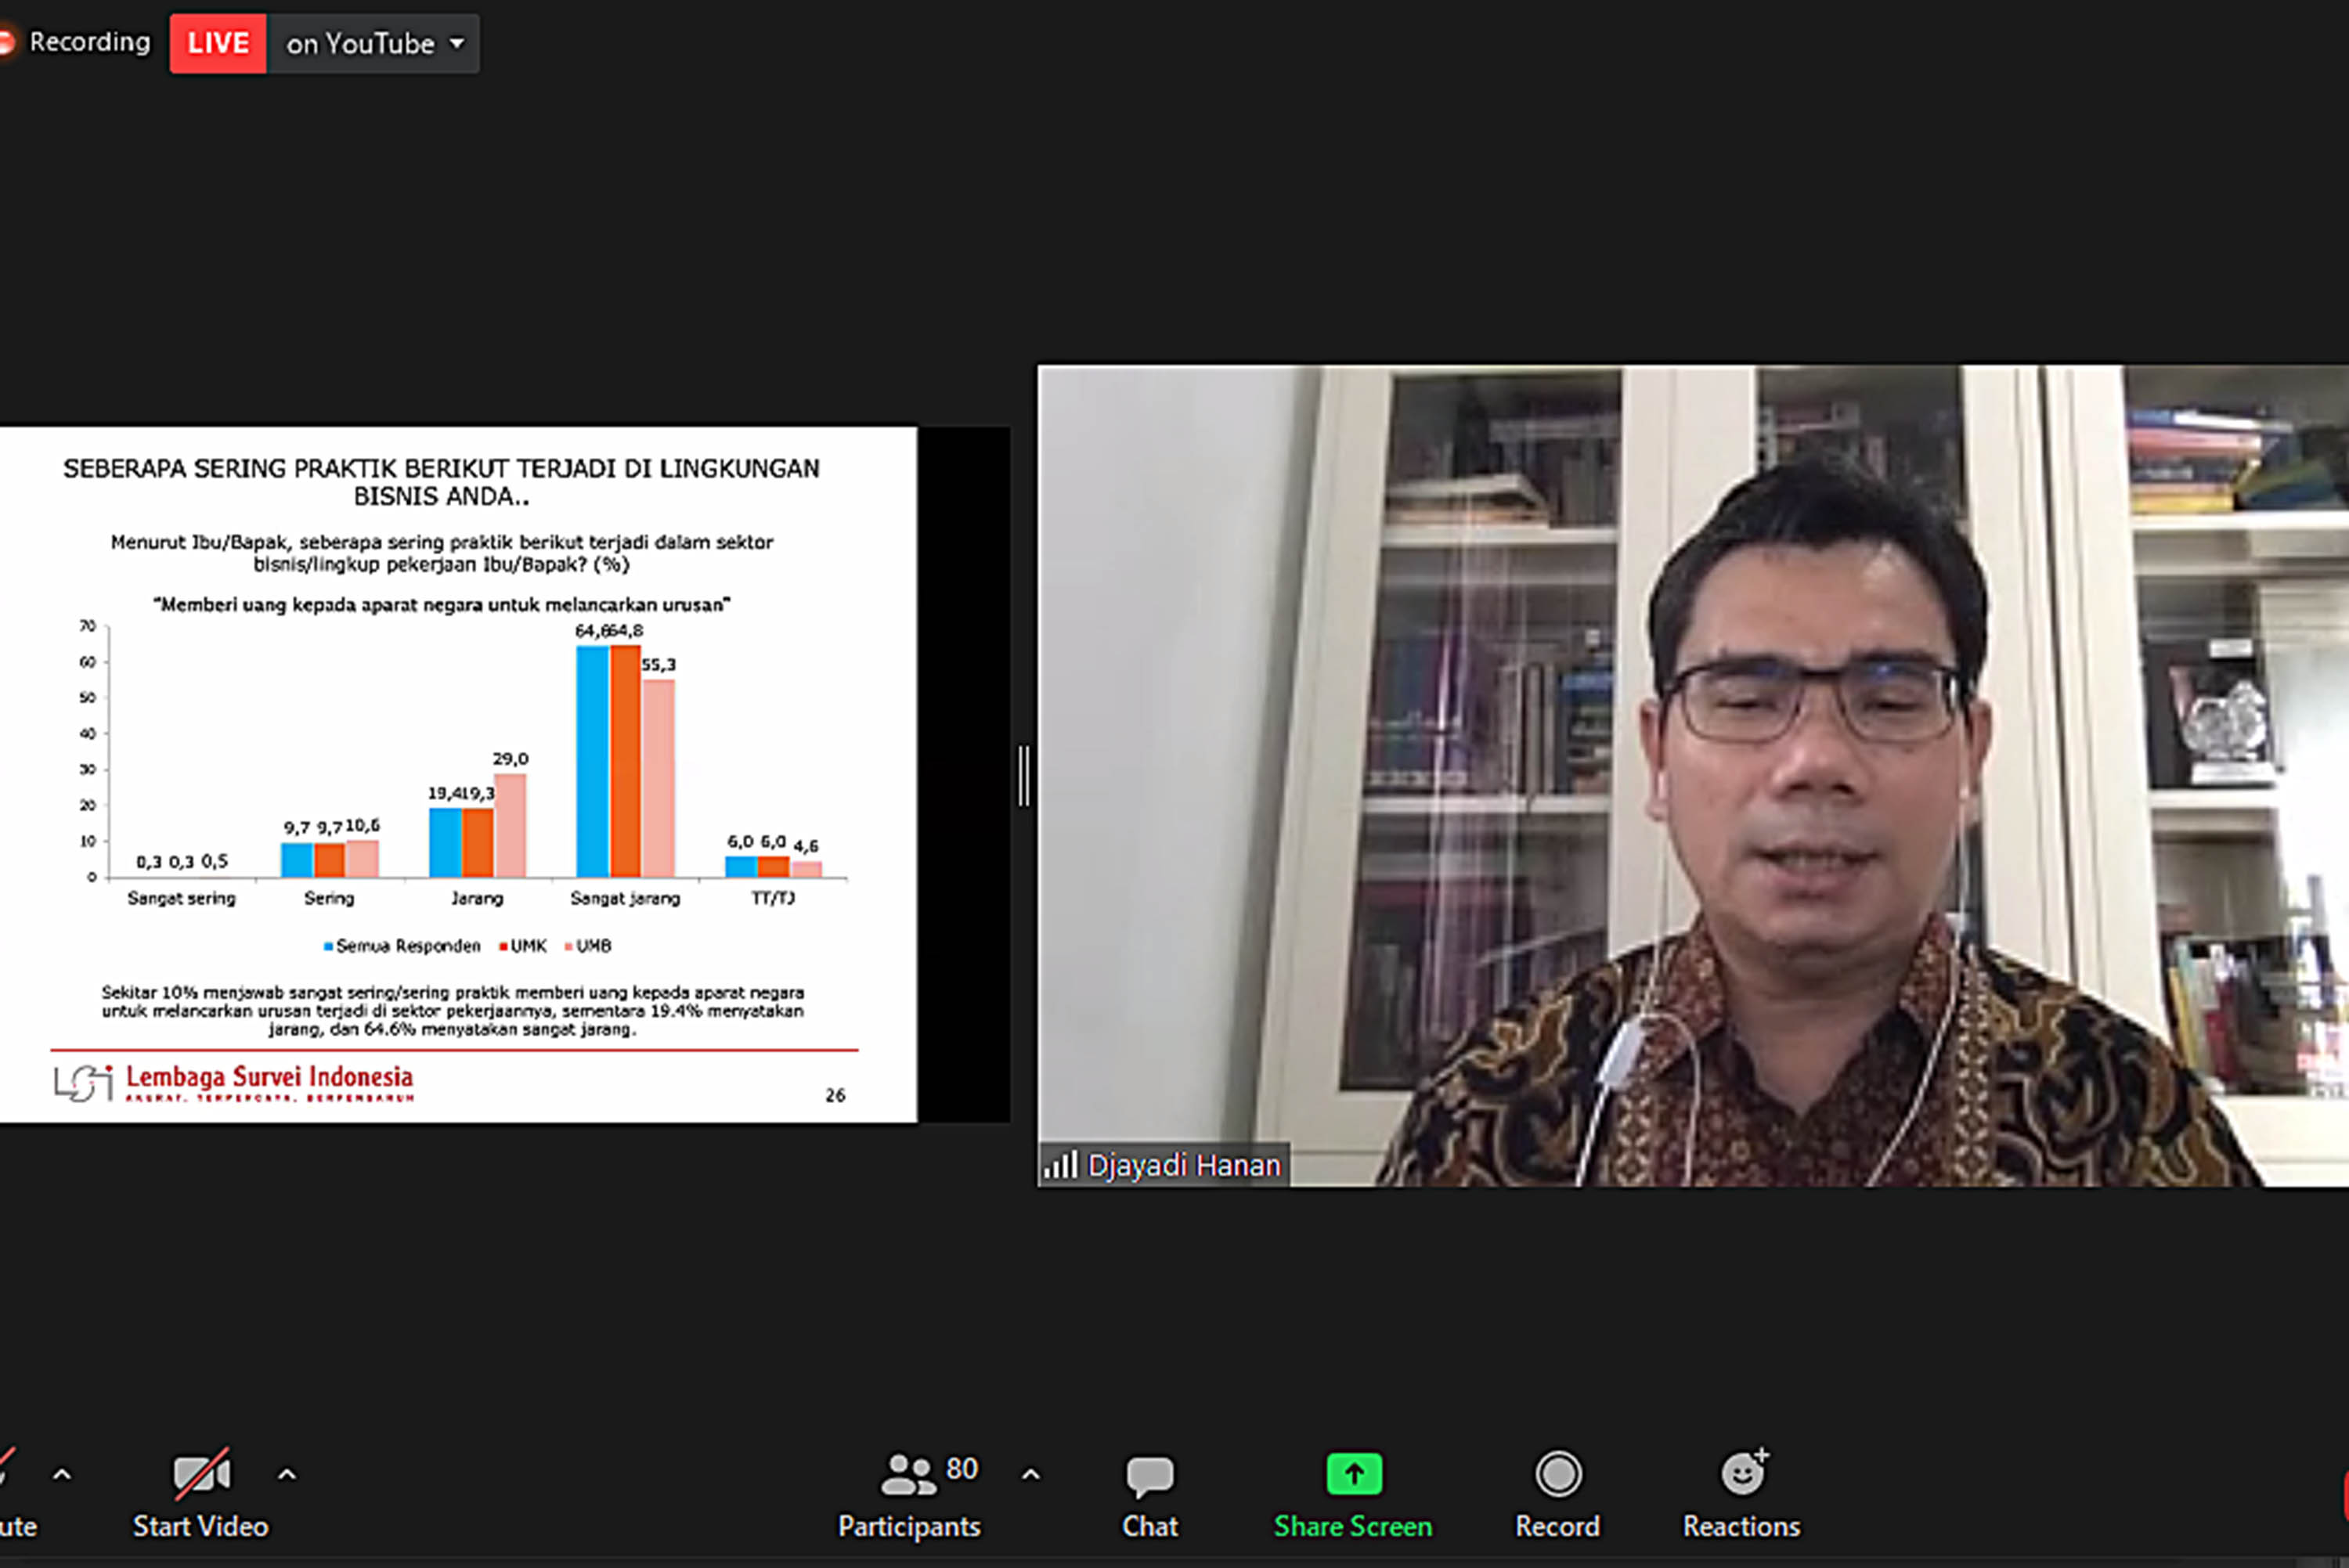Expand the audio options chevron
The image size is (2349, 1568).
coord(62,1472)
